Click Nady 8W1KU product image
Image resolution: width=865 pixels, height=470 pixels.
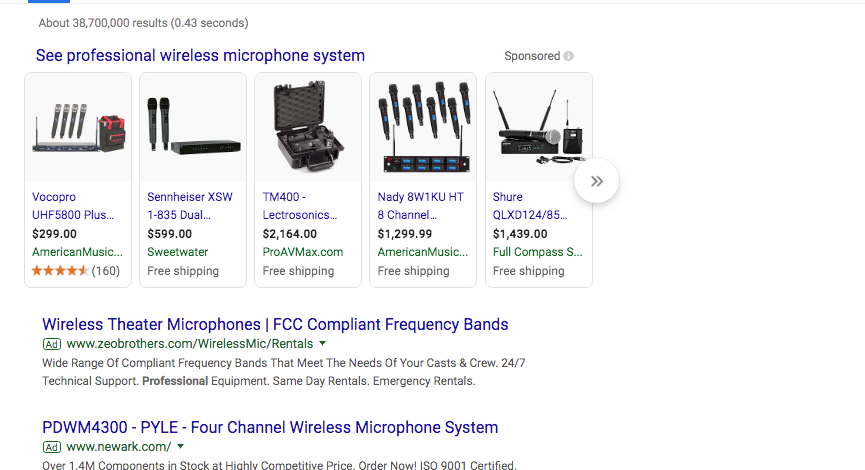(423, 127)
